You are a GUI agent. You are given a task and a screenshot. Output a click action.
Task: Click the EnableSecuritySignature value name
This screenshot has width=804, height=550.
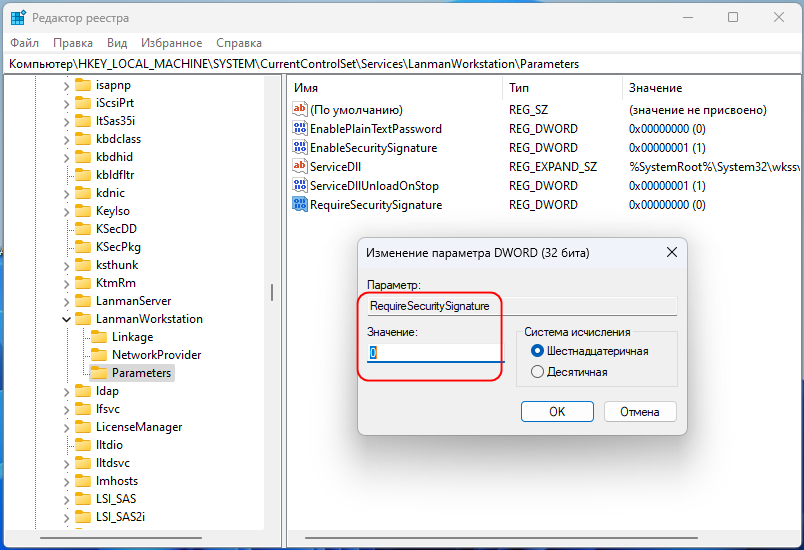(373, 148)
